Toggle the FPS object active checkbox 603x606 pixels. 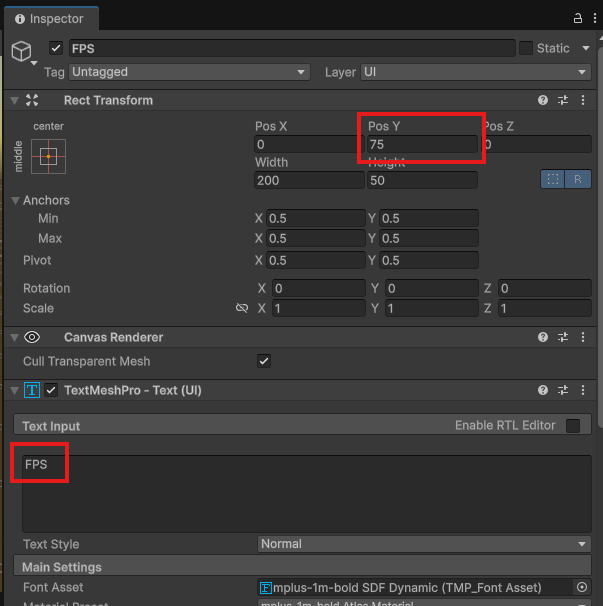56,48
